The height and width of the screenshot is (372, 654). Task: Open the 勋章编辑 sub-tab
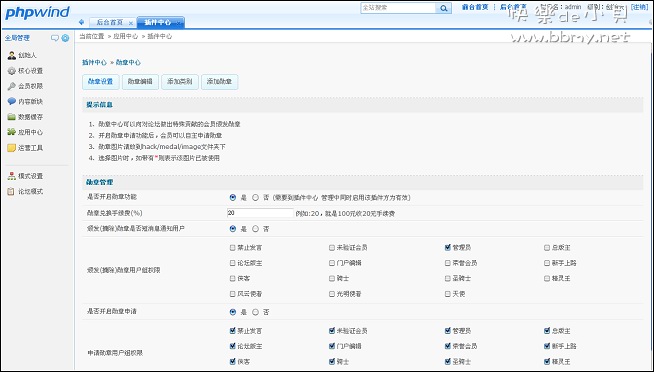140,82
